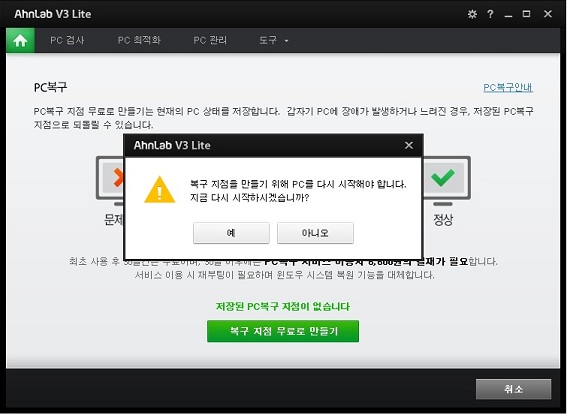This screenshot has width=567, height=415.
Task: Open the PC 검사 tab
Action: pos(67,40)
